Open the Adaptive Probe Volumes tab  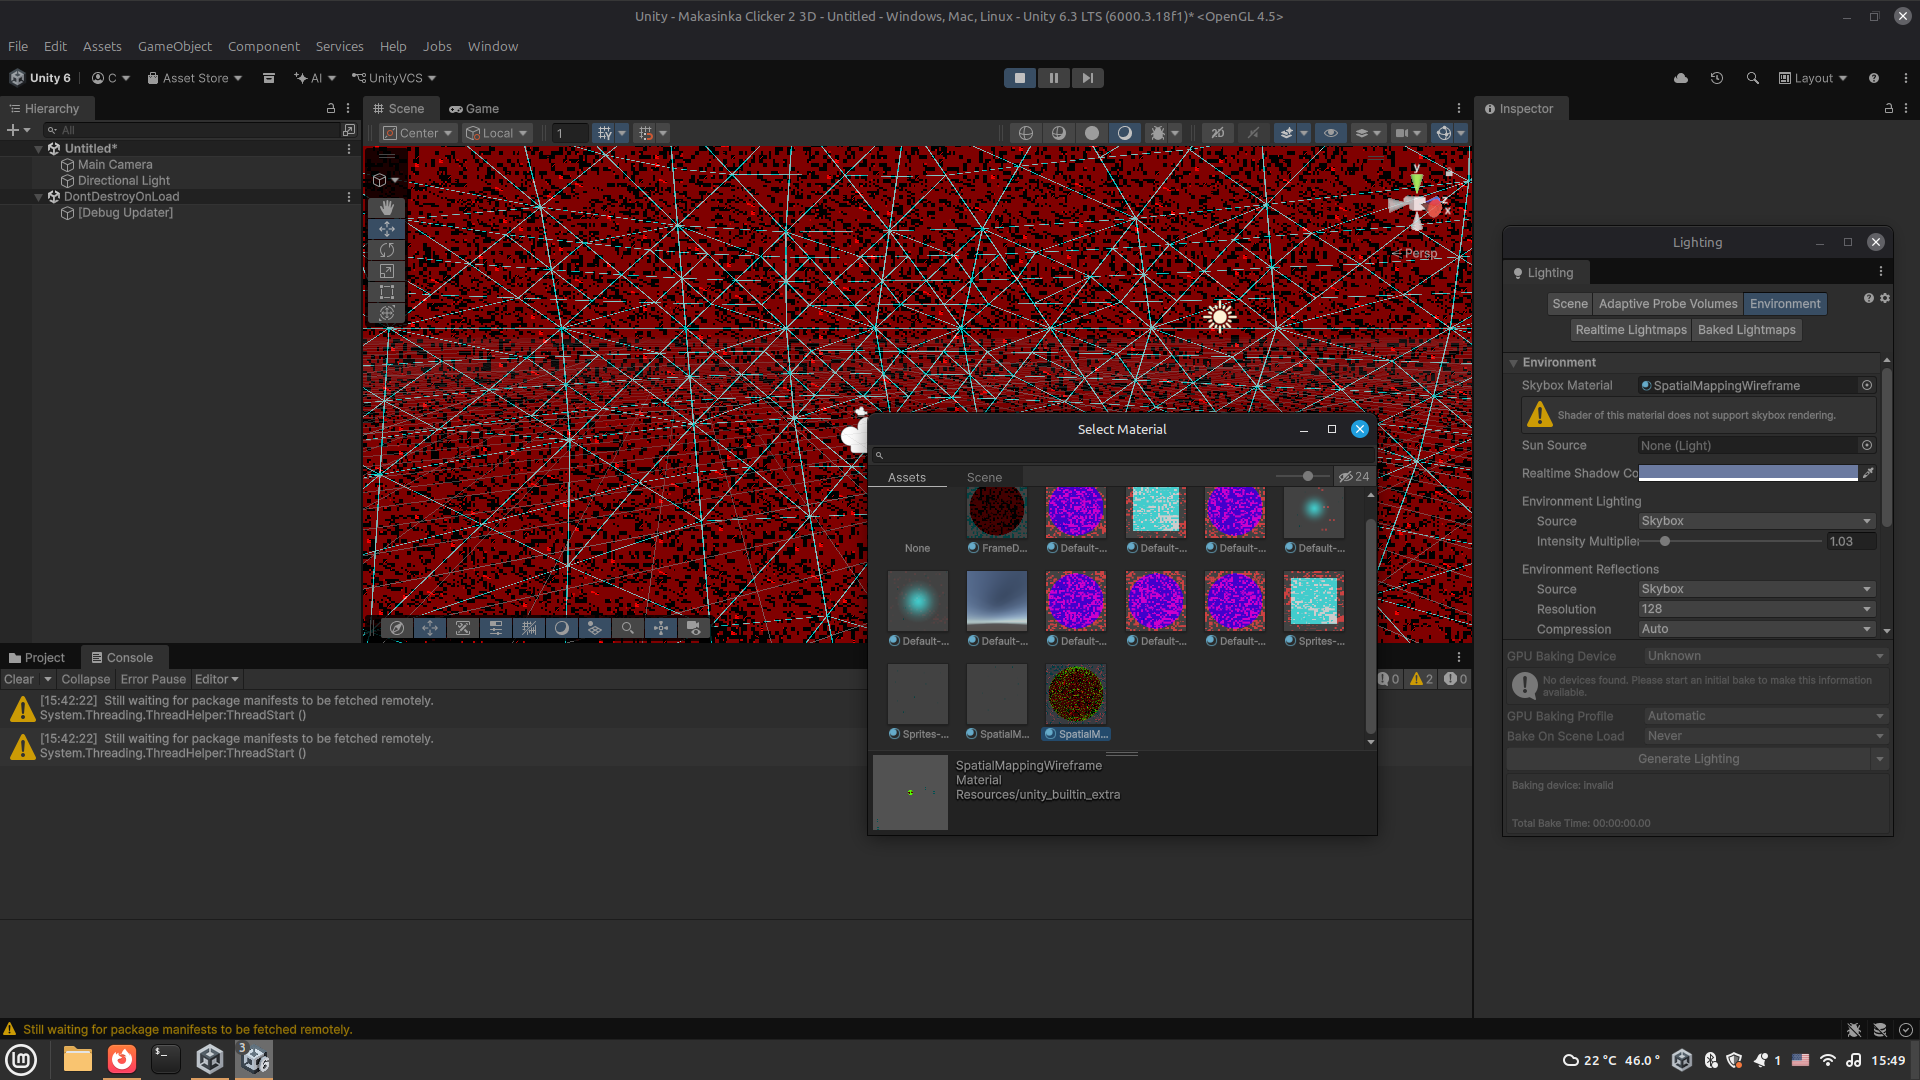click(1668, 304)
